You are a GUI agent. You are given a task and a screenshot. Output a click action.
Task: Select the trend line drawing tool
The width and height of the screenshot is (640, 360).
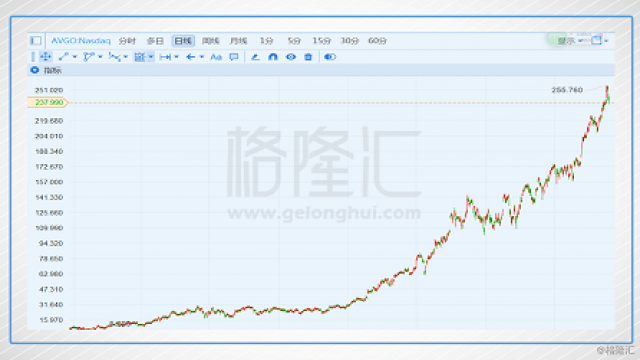tap(63, 57)
